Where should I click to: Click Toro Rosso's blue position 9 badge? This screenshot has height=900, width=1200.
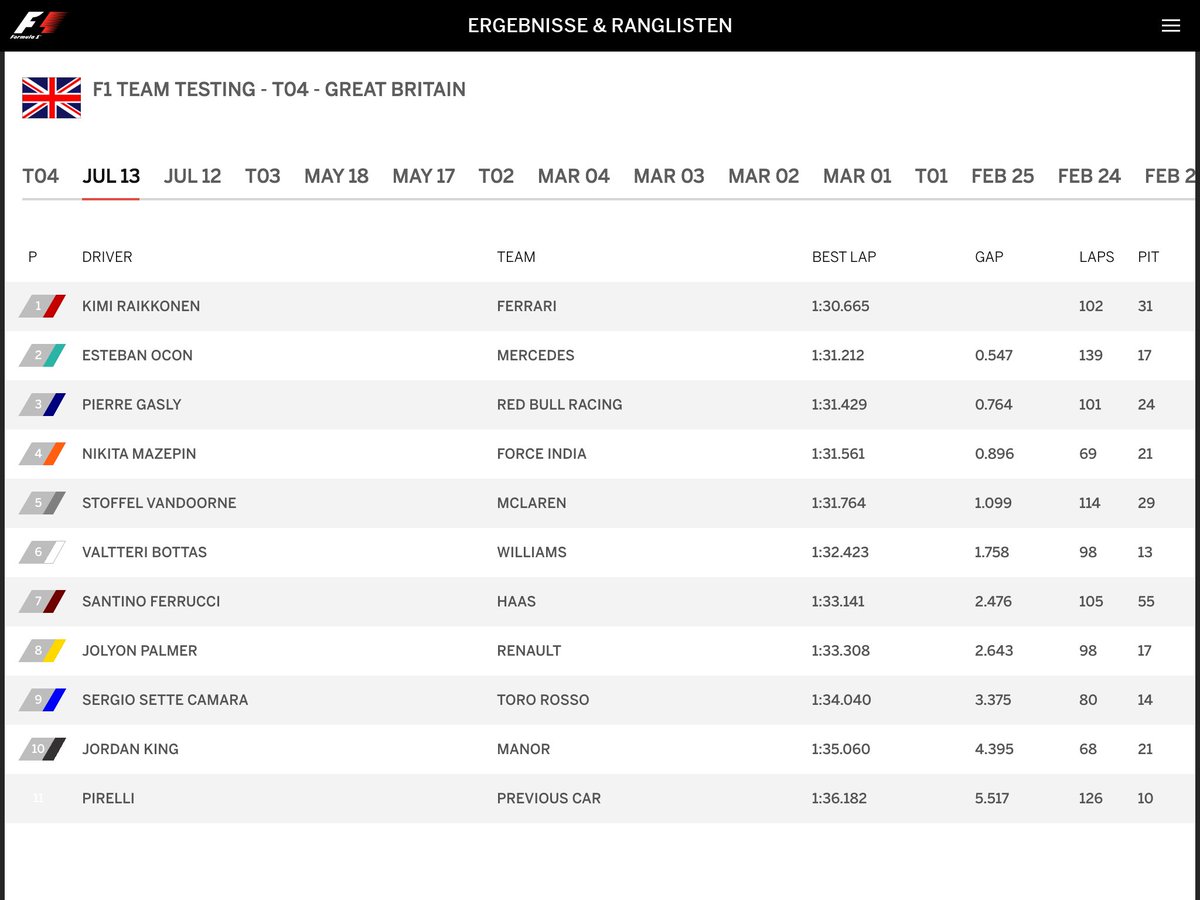42,700
